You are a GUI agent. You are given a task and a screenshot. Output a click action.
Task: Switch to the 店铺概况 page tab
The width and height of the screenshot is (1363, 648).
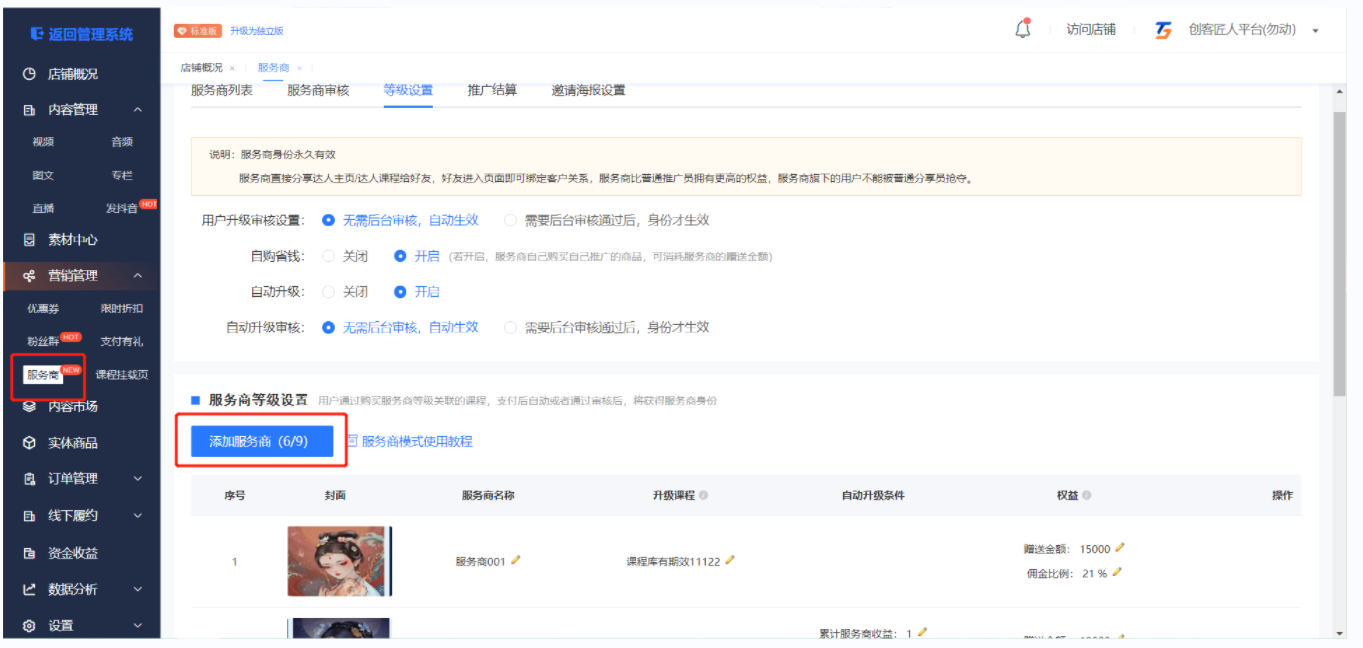point(201,67)
